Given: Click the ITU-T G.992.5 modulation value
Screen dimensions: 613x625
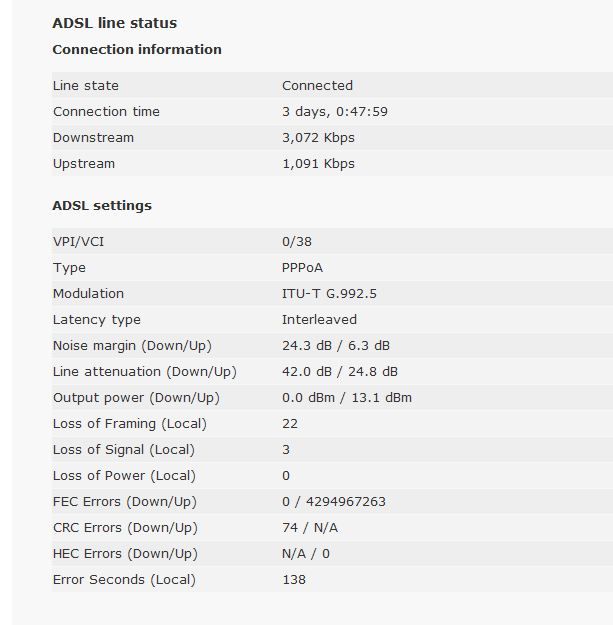Looking at the screenshot, I should (x=329, y=294).
